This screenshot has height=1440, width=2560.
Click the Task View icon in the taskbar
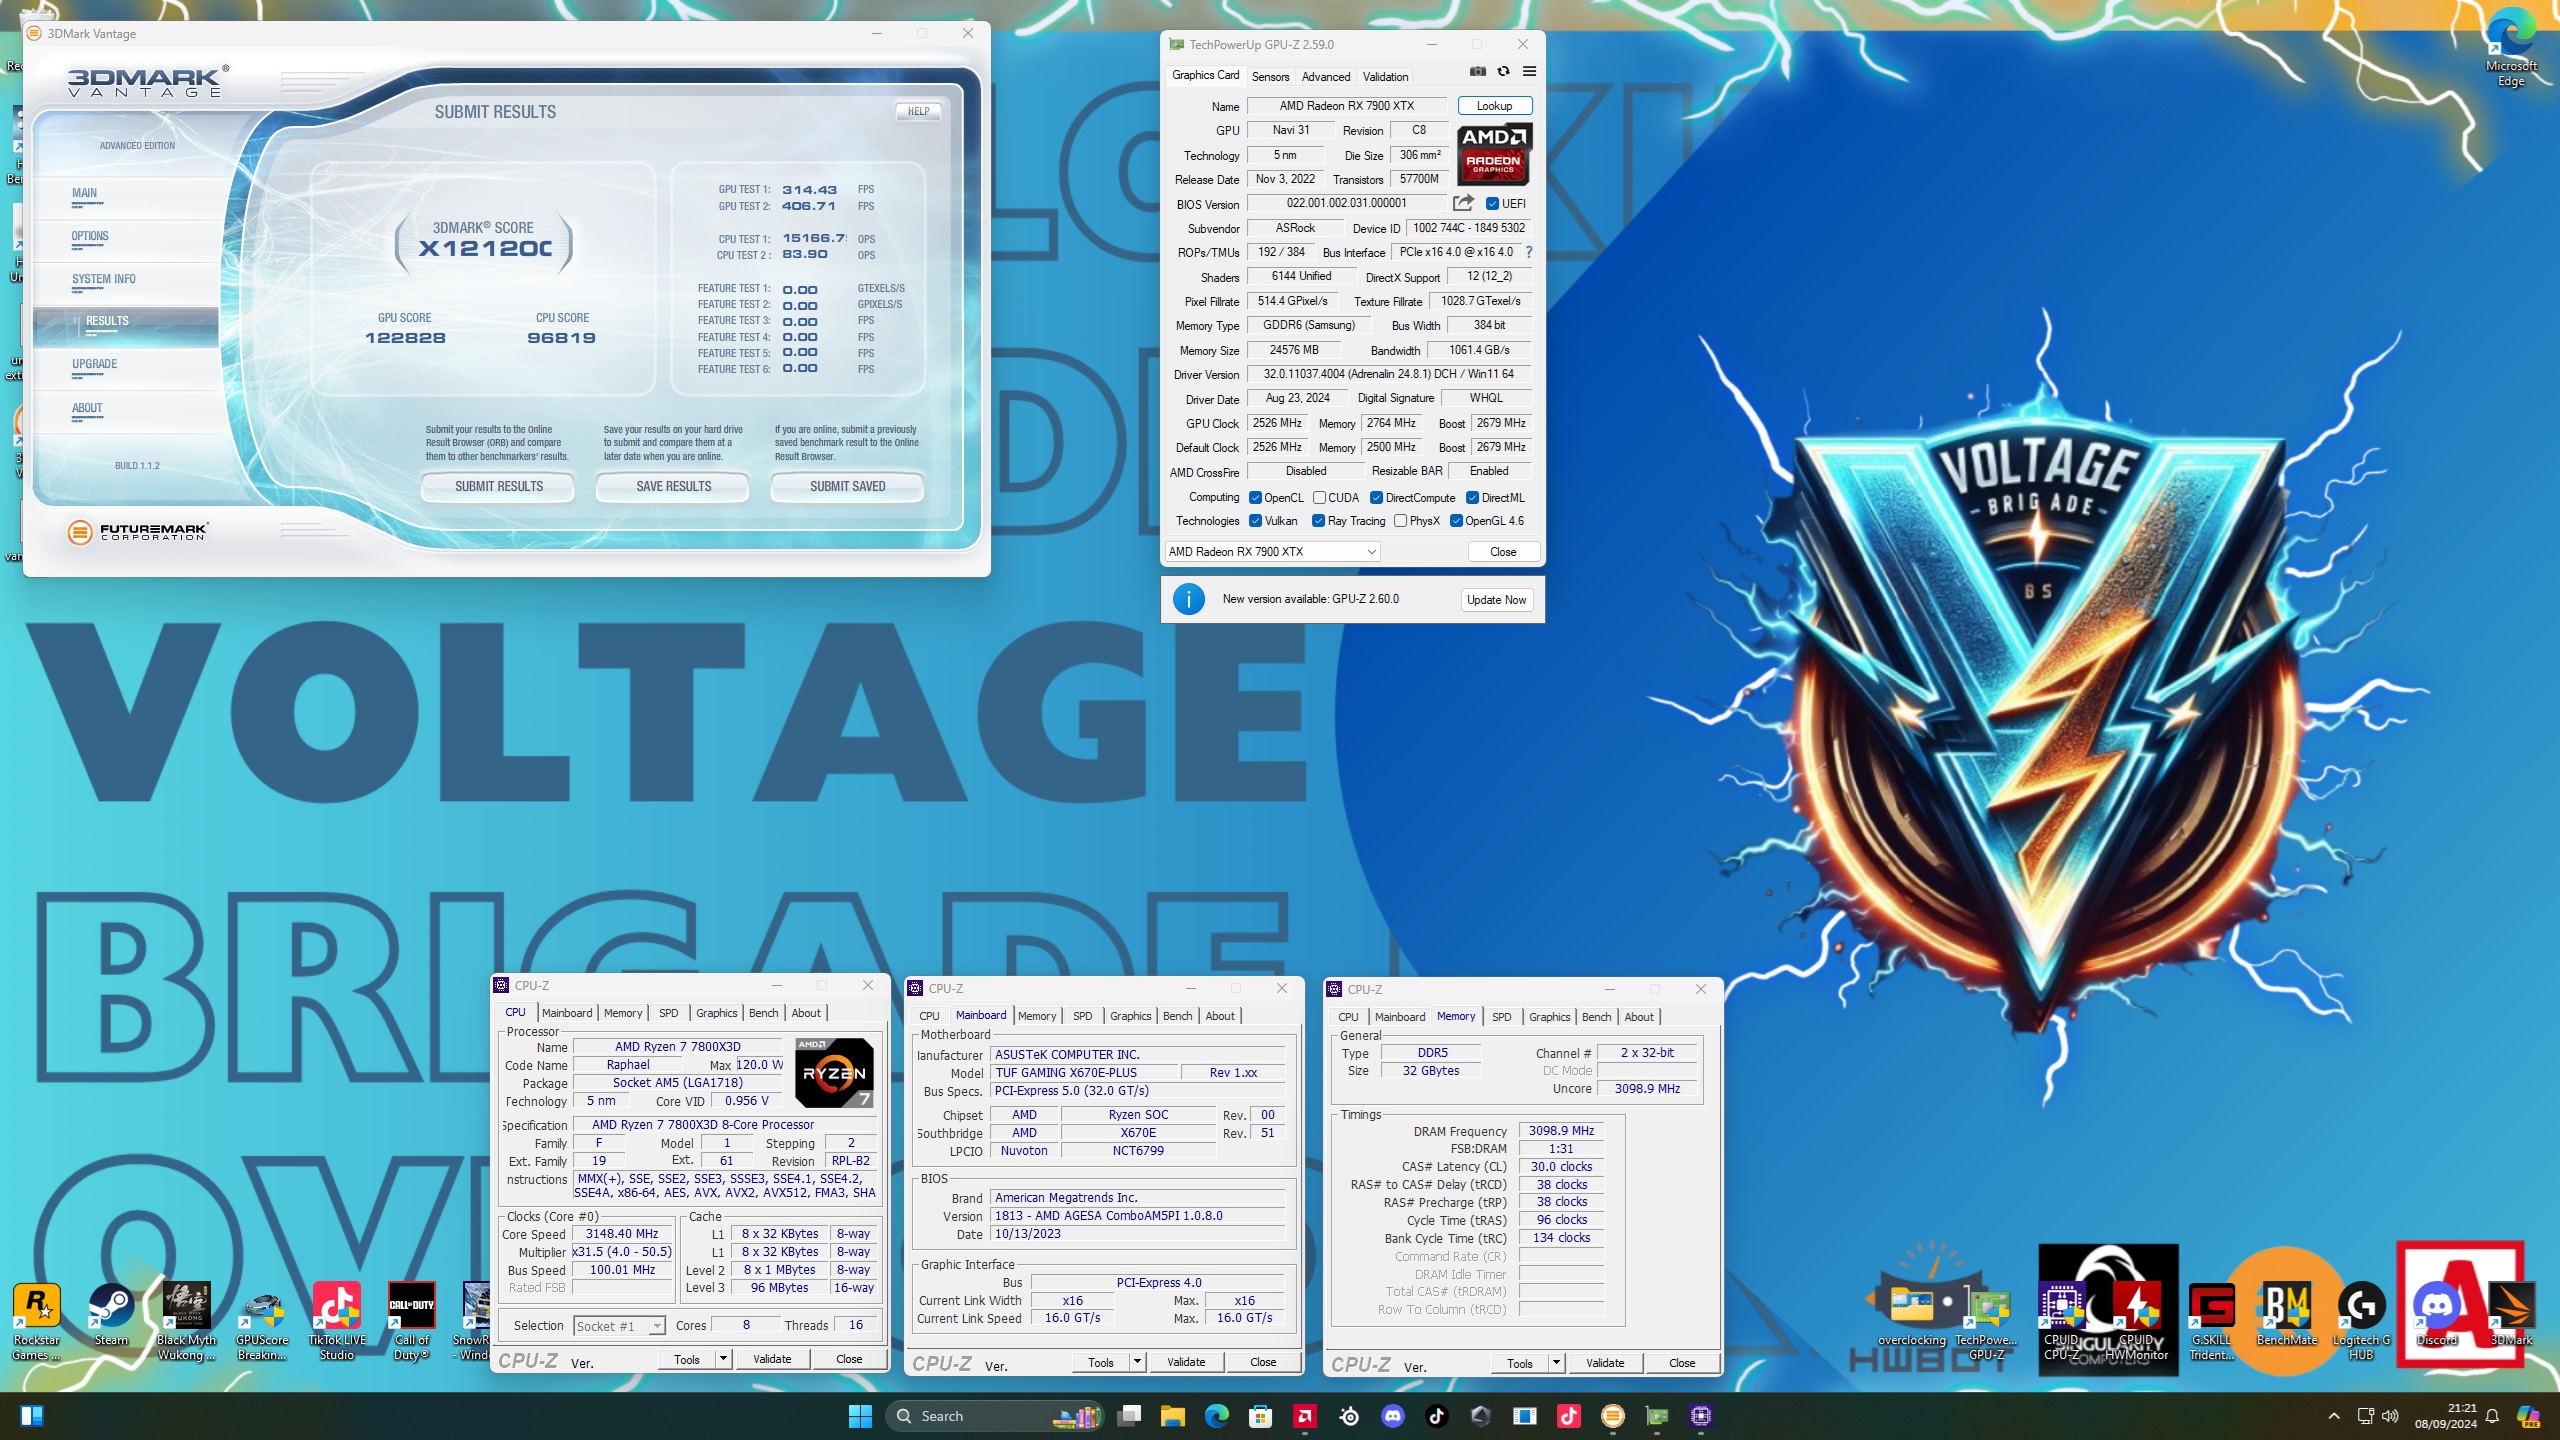(x=1129, y=1415)
